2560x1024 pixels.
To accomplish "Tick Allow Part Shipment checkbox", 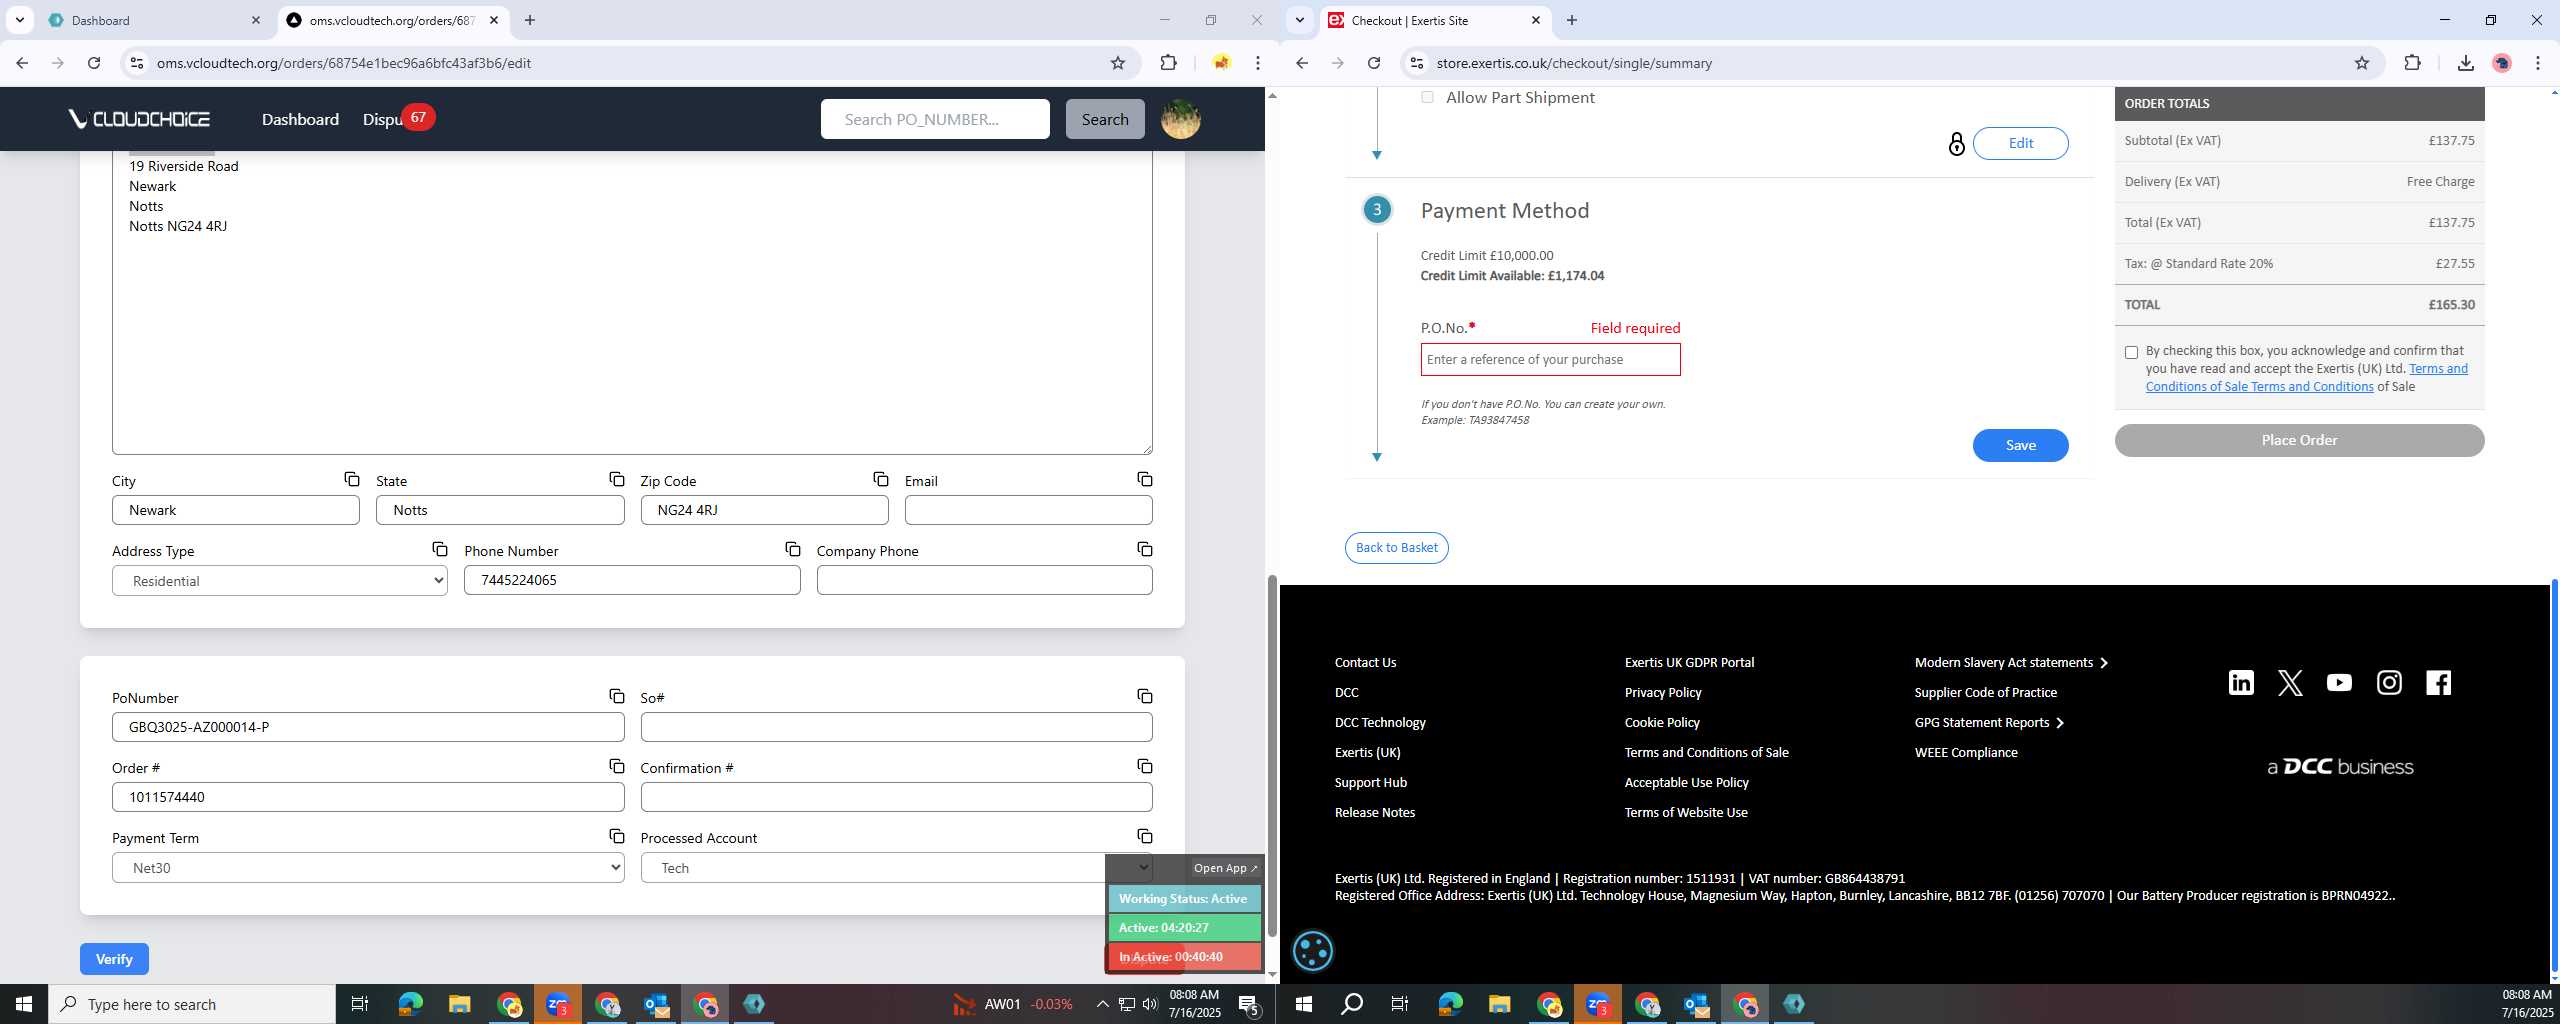I will click(x=1427, y=97).
